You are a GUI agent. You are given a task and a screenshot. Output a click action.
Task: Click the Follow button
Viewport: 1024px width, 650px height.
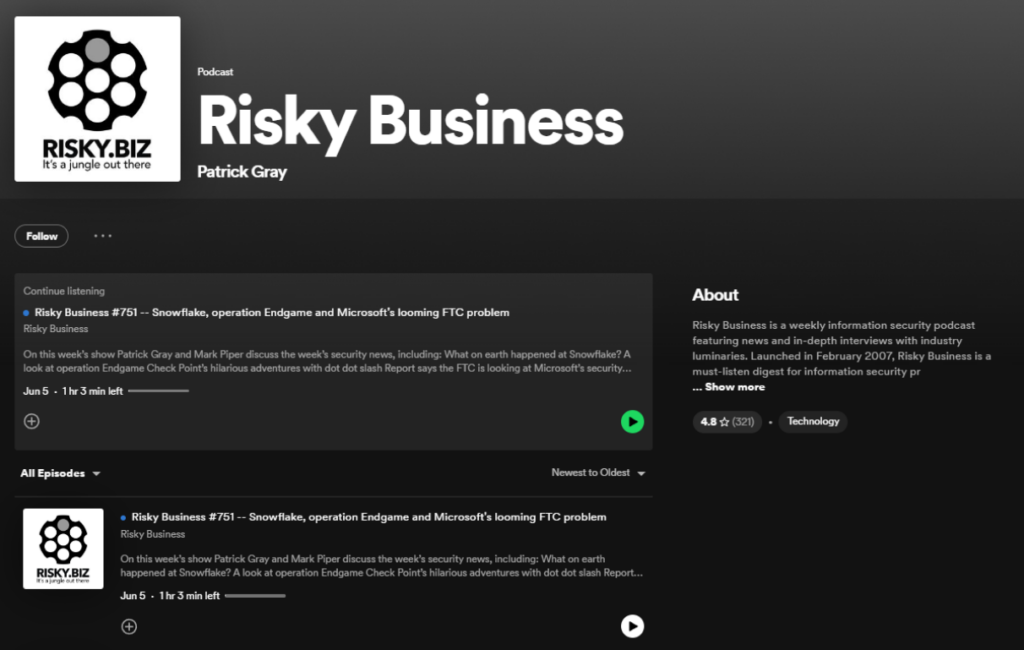click(41, 236)
